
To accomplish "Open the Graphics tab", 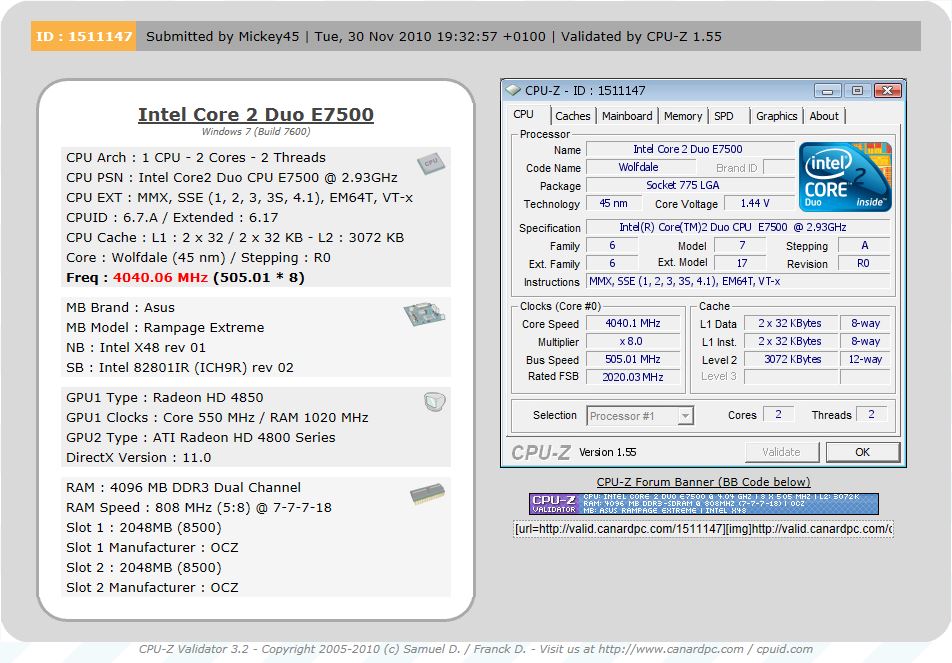I will point(777,116).
